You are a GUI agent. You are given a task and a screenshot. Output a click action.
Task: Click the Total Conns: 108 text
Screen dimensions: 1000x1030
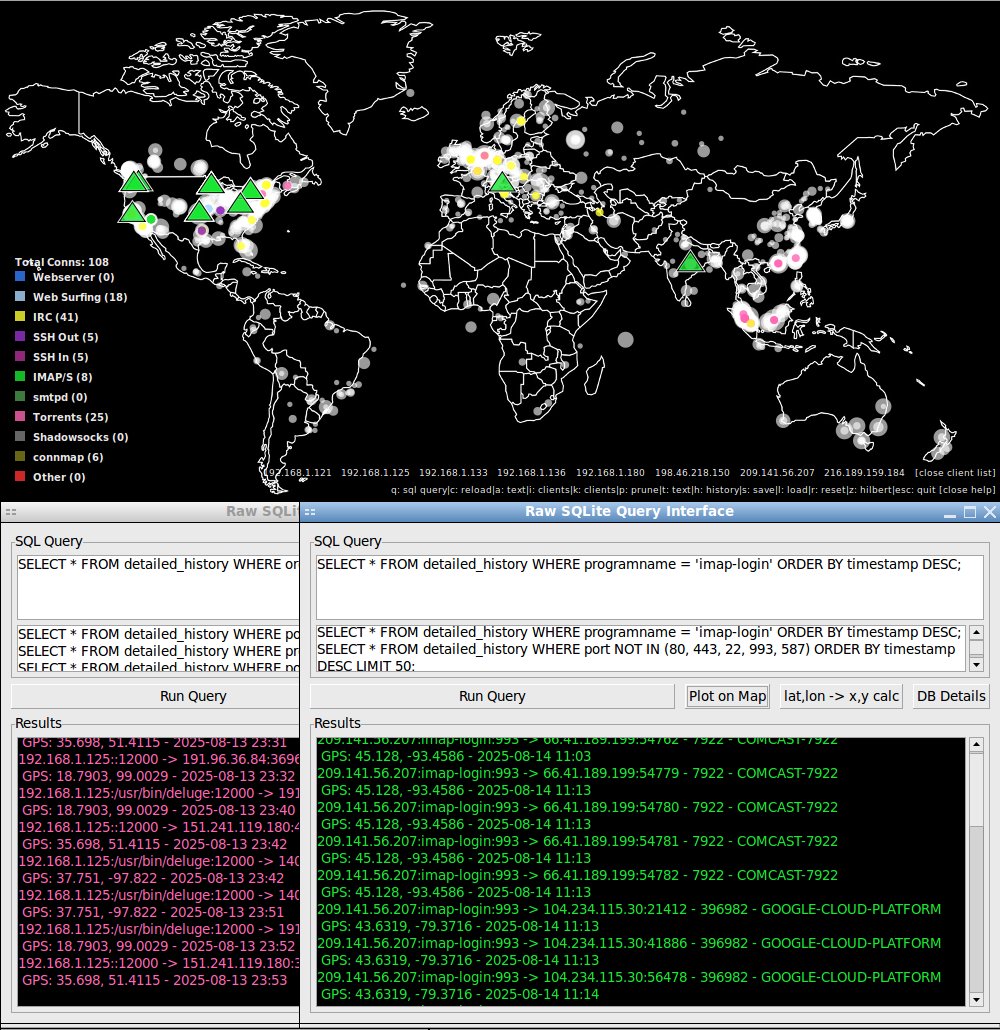point(62,262)
